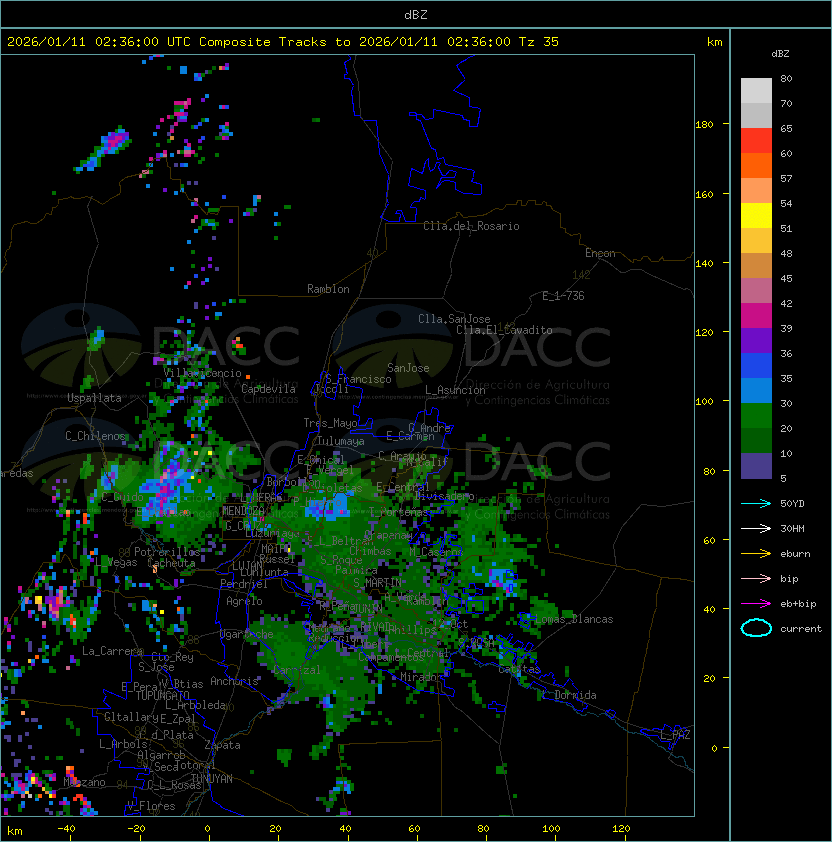
Task: Click the 'dBZ' heading above the color scale
Action: 780,54
